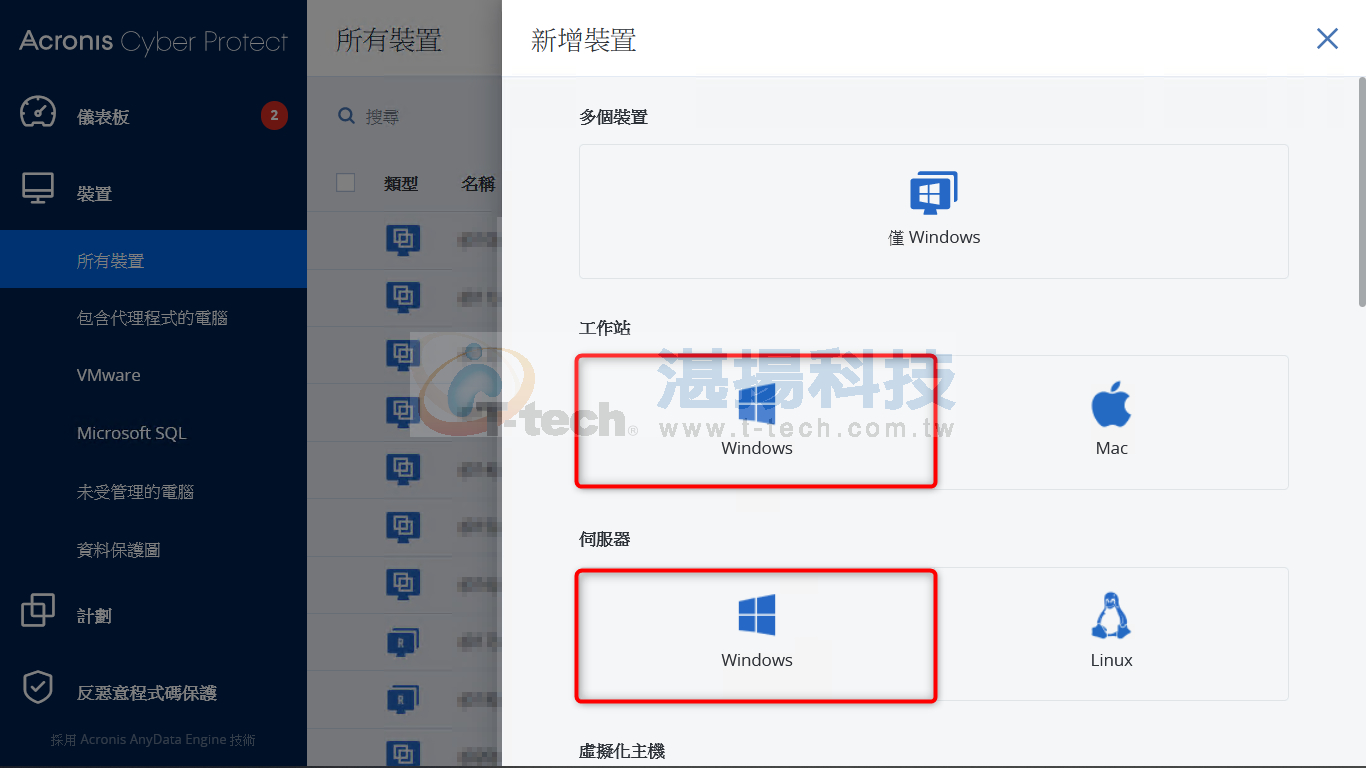The image size is (1366, 768).
Task: Select the multi-device Windows-only icon
Action: point(933,192)
